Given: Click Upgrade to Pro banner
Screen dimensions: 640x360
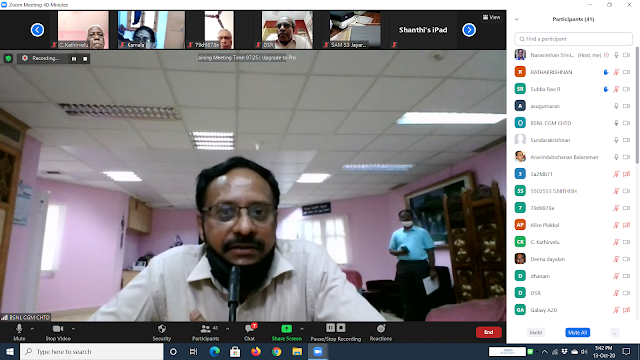Looking at the screenshot, I should 279,58.
